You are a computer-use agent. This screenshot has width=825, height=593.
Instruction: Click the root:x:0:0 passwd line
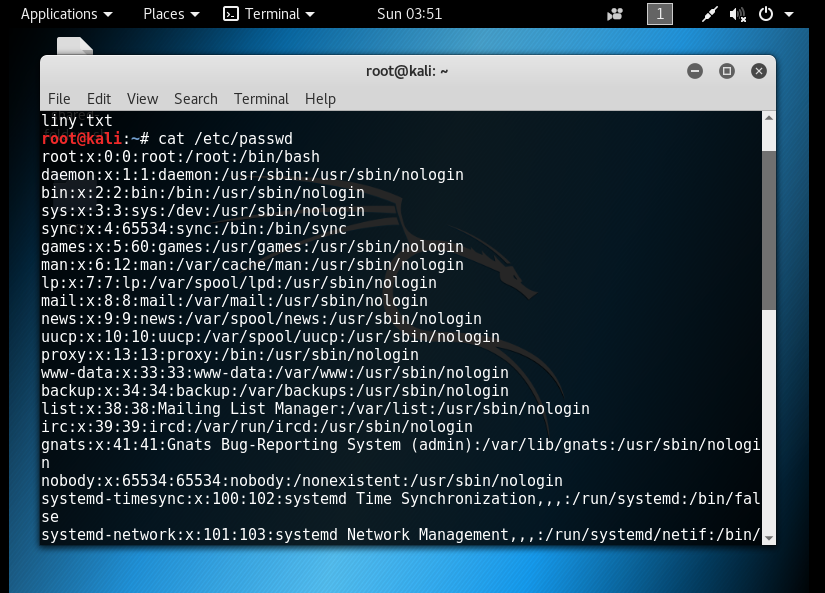coord(180,157)
